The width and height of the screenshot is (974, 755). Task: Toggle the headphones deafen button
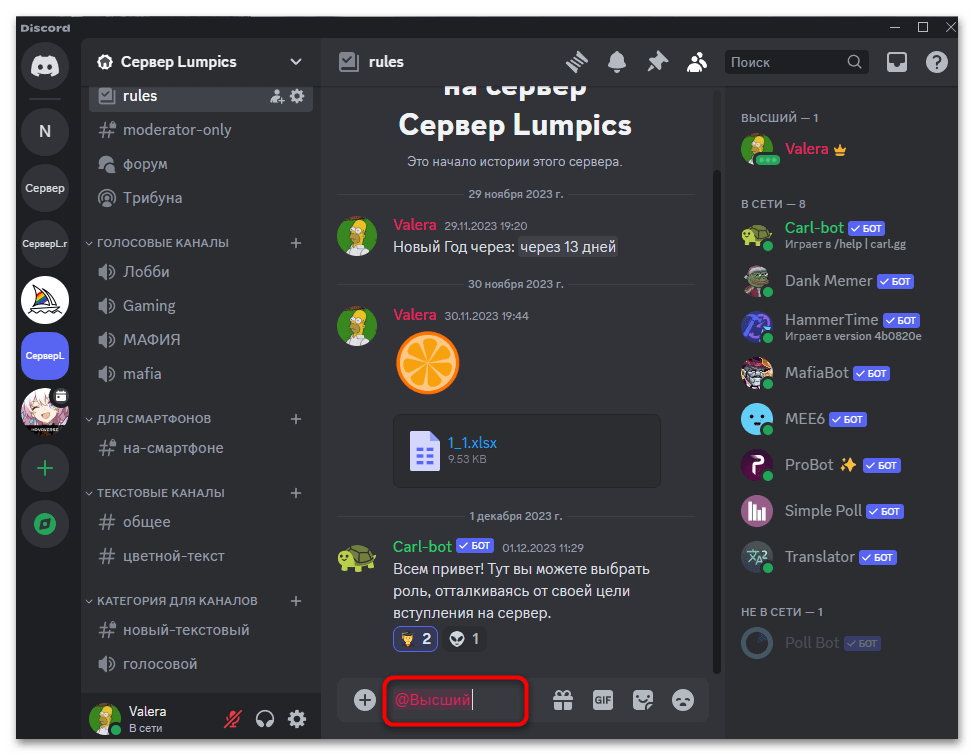(265, 719)
